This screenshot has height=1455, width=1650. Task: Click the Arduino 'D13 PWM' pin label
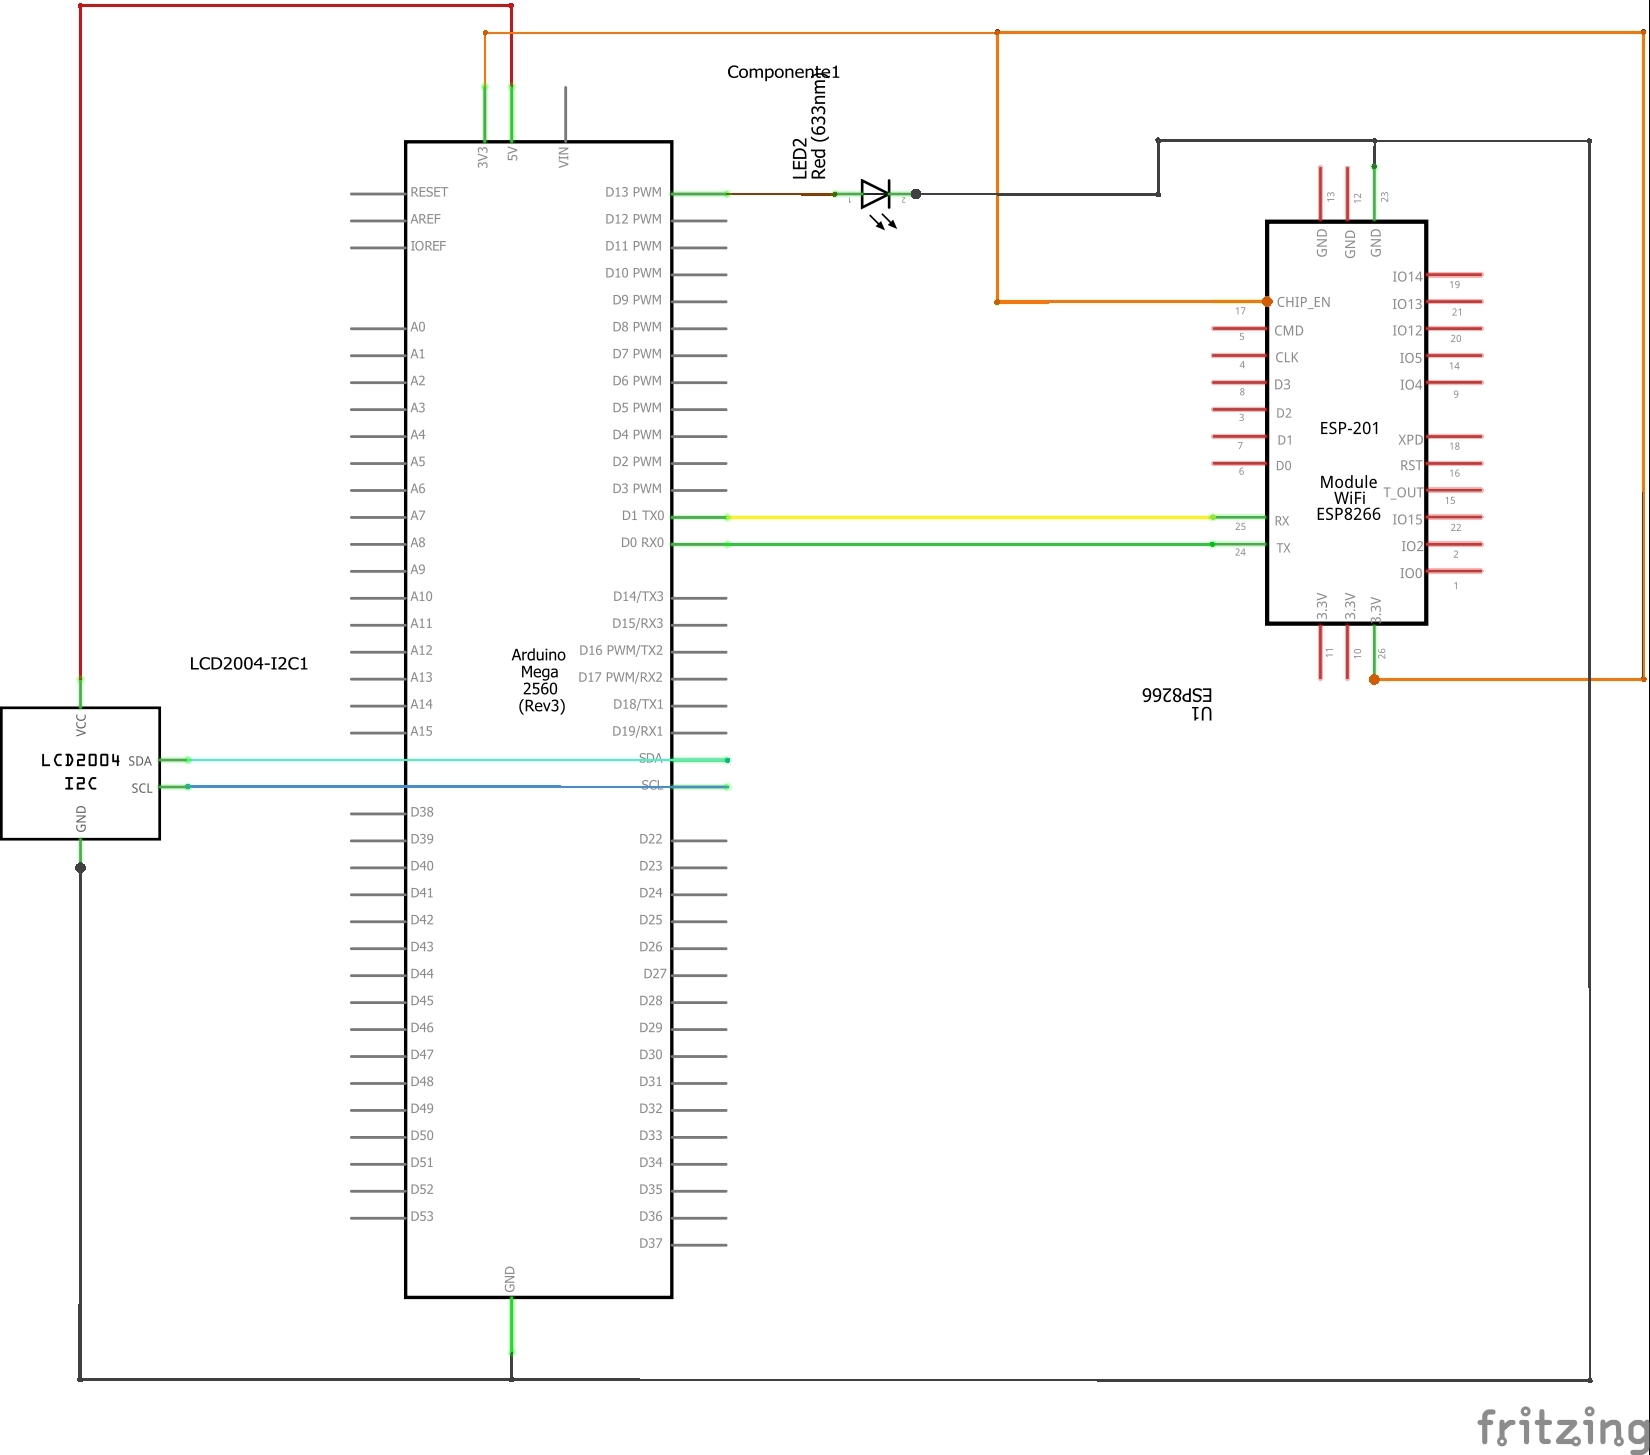tap(633, 192)
